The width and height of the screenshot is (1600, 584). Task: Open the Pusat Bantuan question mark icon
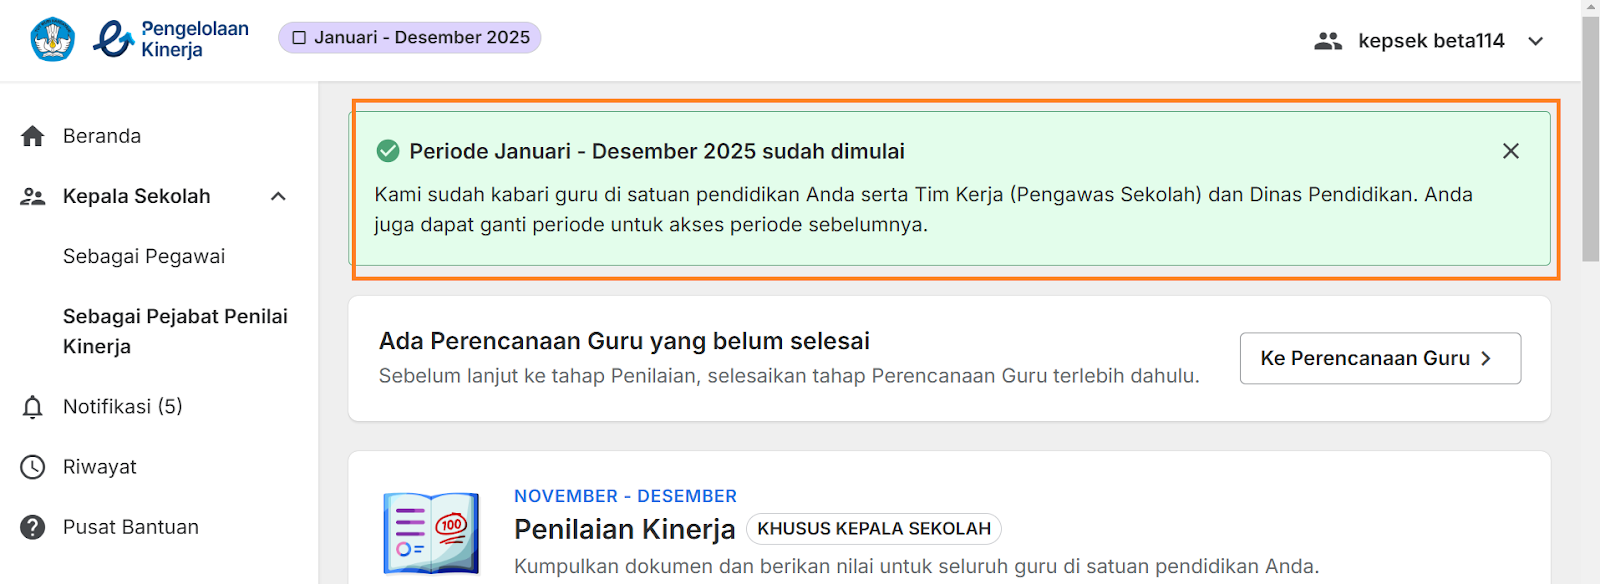tap(33, 527)
